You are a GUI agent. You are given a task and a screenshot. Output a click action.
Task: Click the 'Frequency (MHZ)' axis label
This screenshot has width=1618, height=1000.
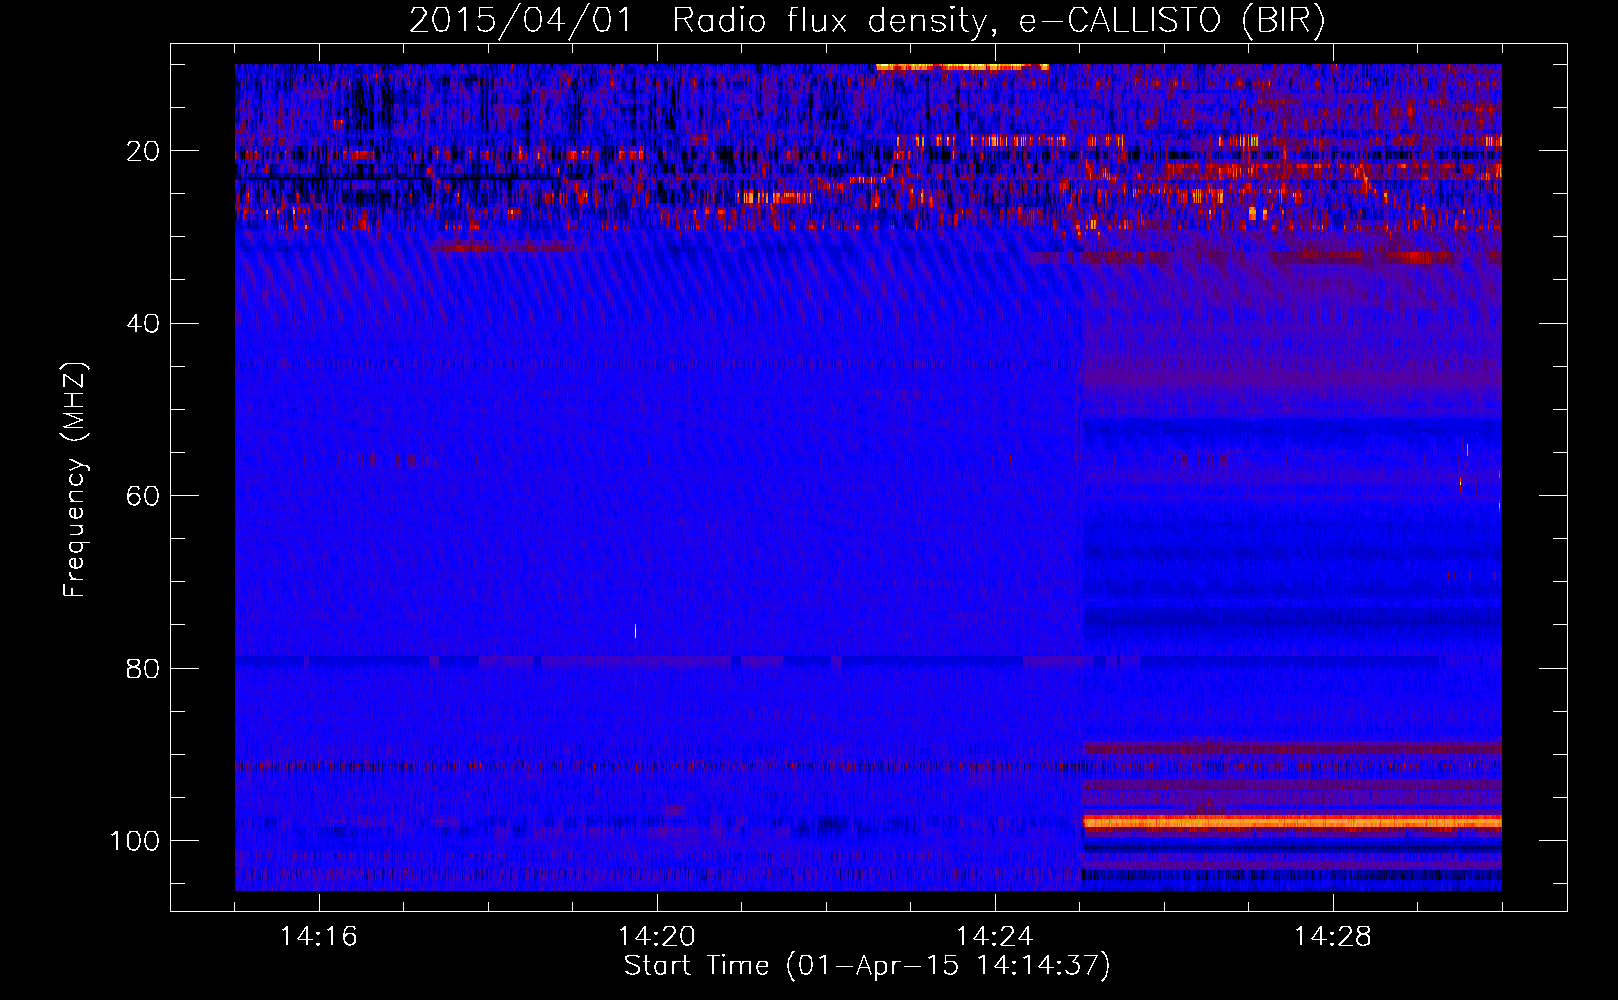click(x=75, y=480)
